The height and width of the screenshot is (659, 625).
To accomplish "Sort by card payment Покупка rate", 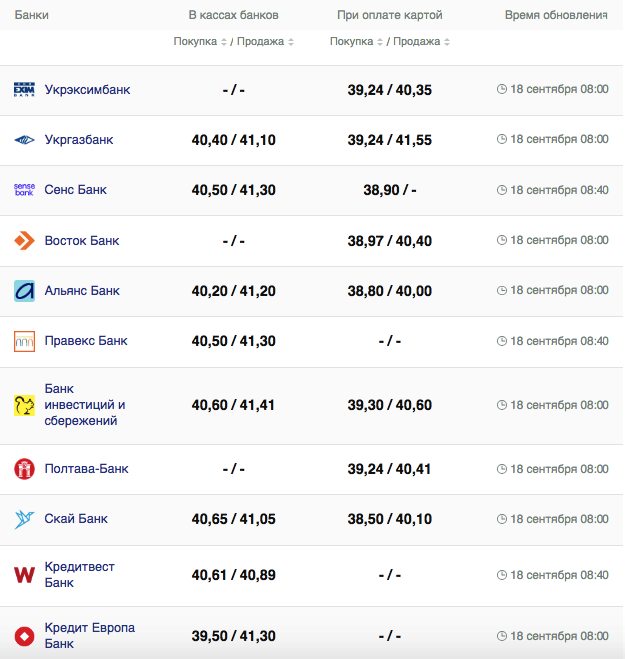I will pyautogui.click(x=357, y=42).
